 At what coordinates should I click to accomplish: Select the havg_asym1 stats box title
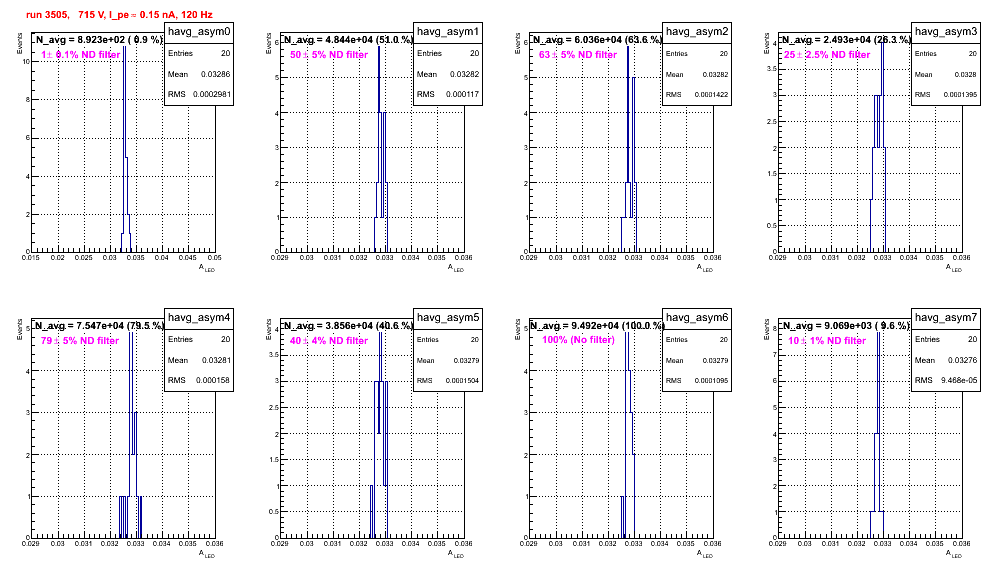[448, 32]
